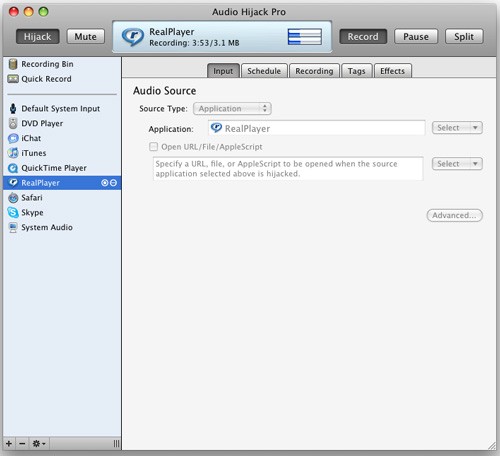This screenshot has width=500, height=456.
Task: Switch to the Effects tab
Action: tap(393, 71)
